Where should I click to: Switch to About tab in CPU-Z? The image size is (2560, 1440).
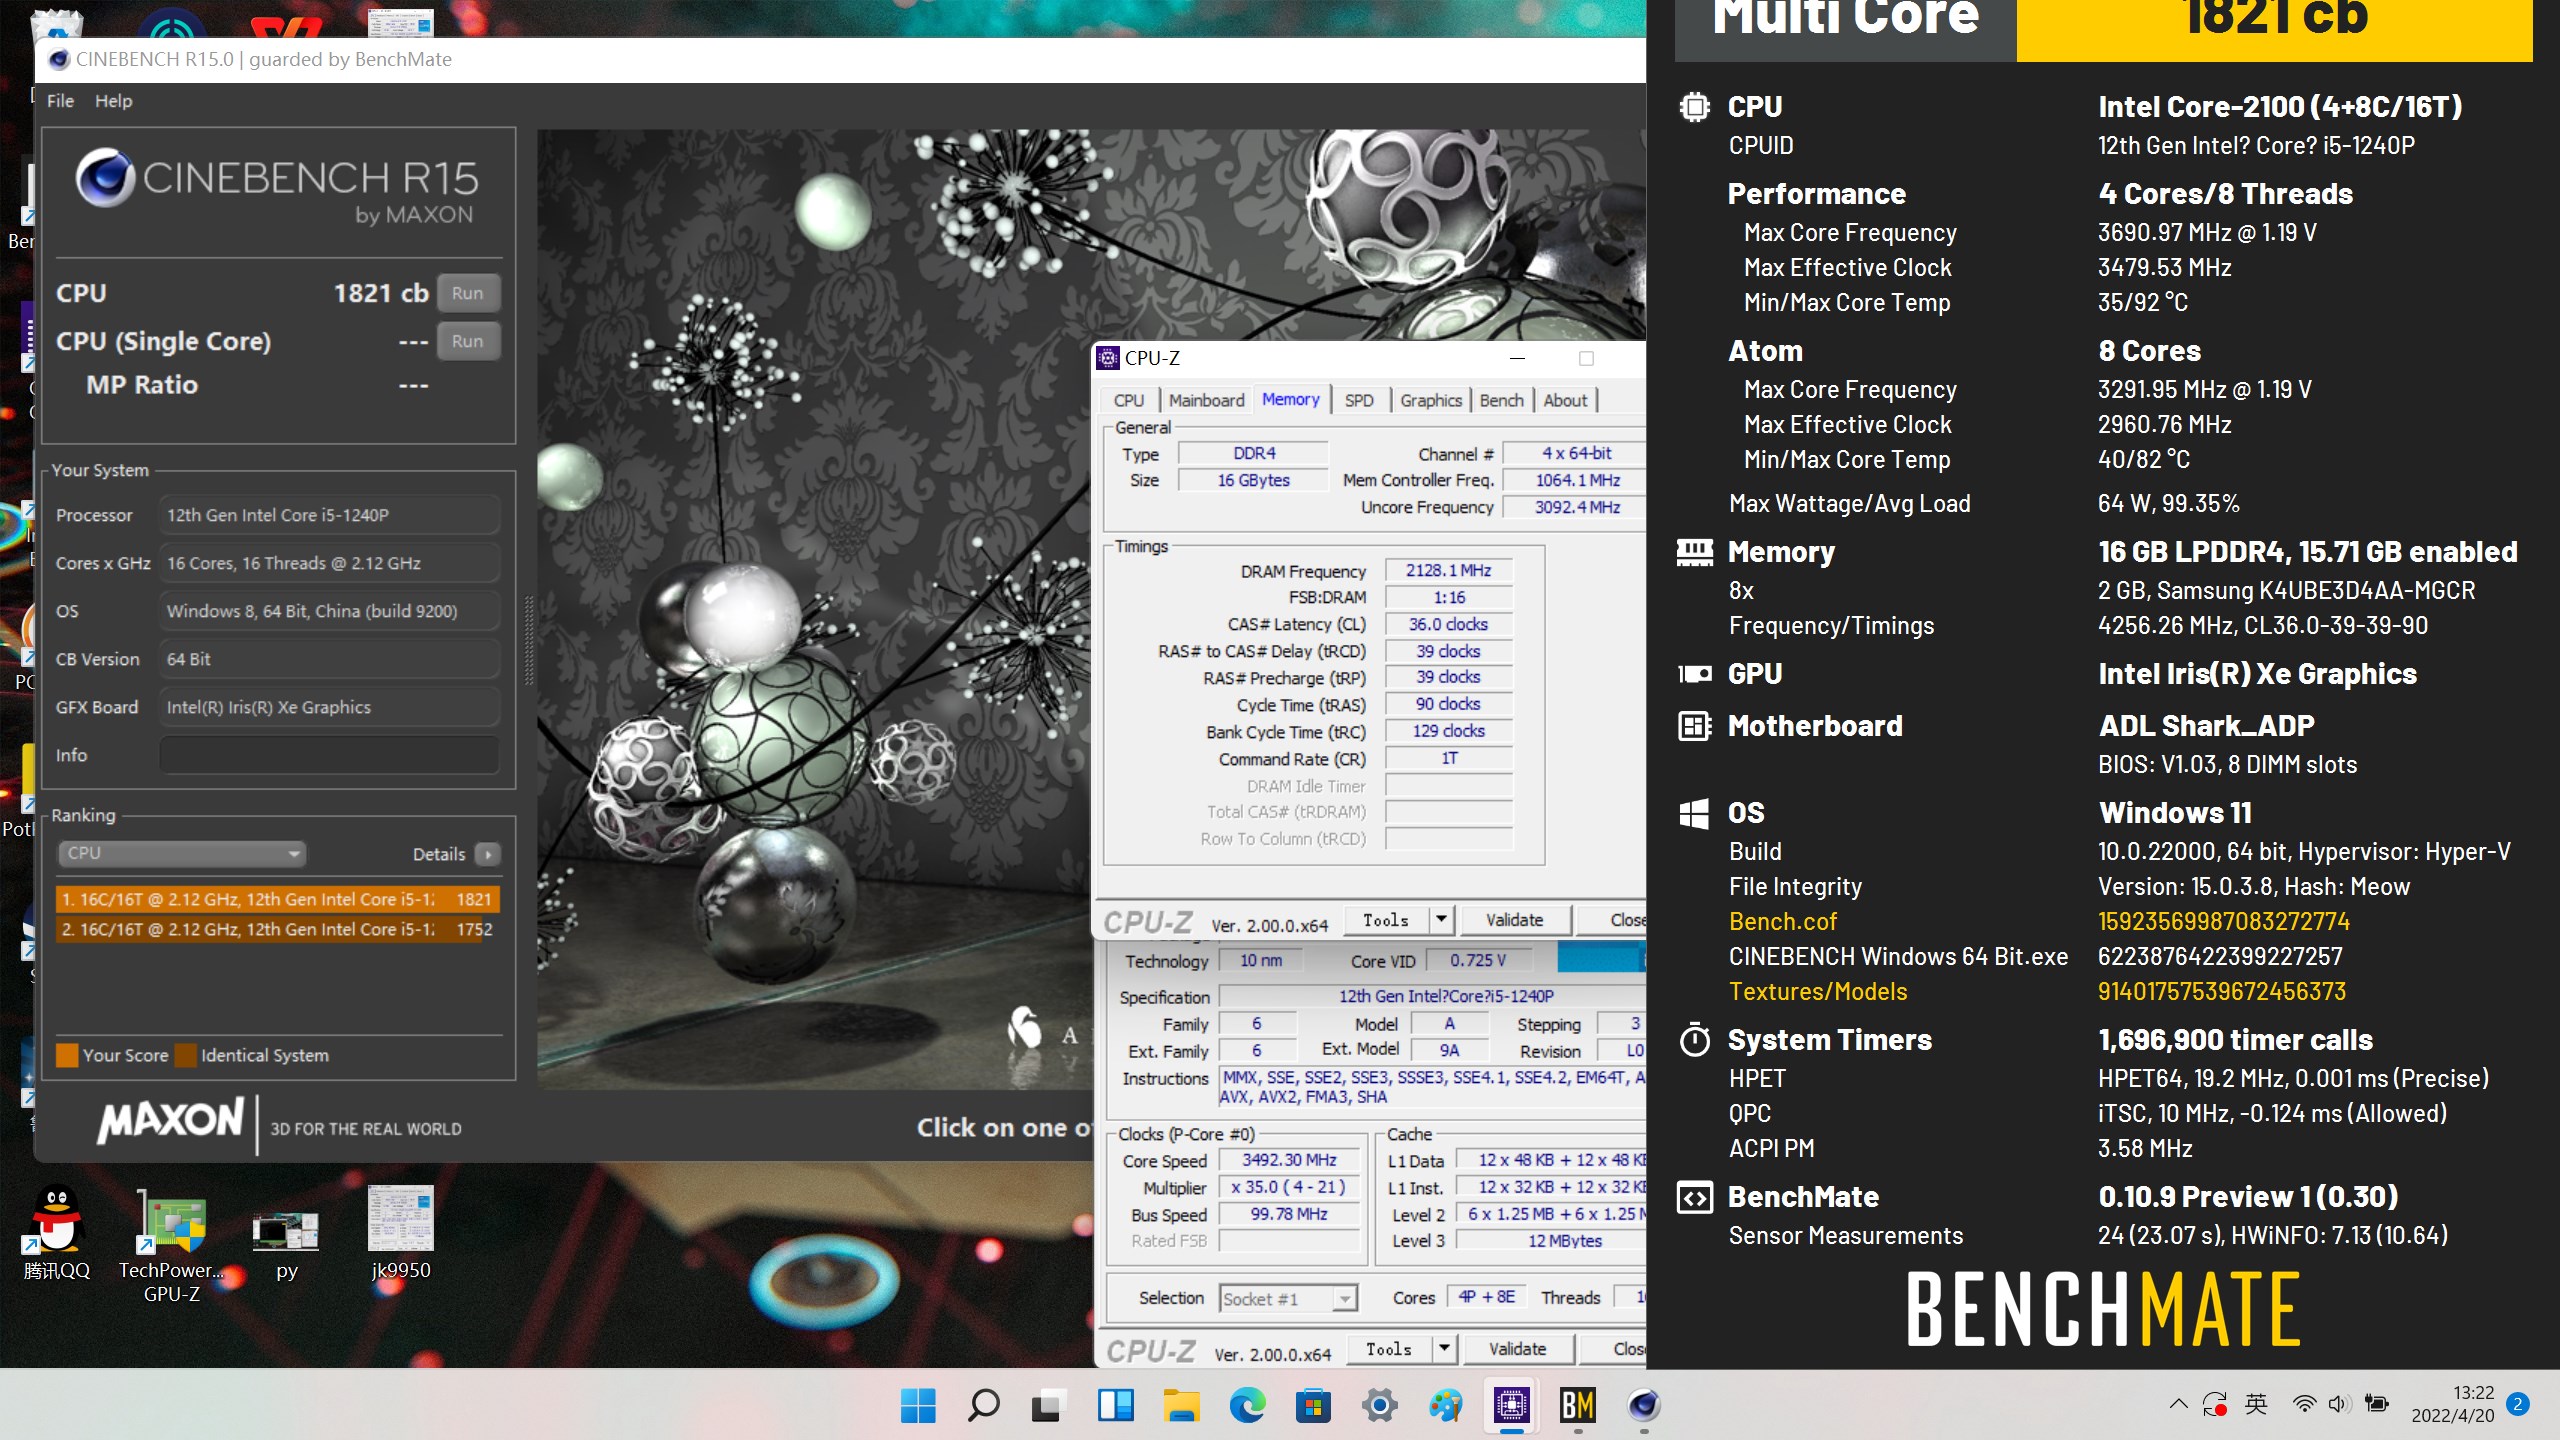pyautogui.click(x=1565, y=400)
